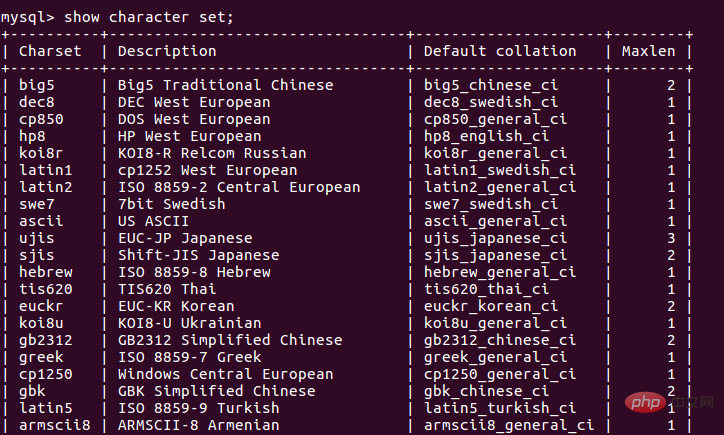Click the latin1_swedish_ci collation text
Image resolution: width=724 pixels, height=435 pixels.
point(500,170)
